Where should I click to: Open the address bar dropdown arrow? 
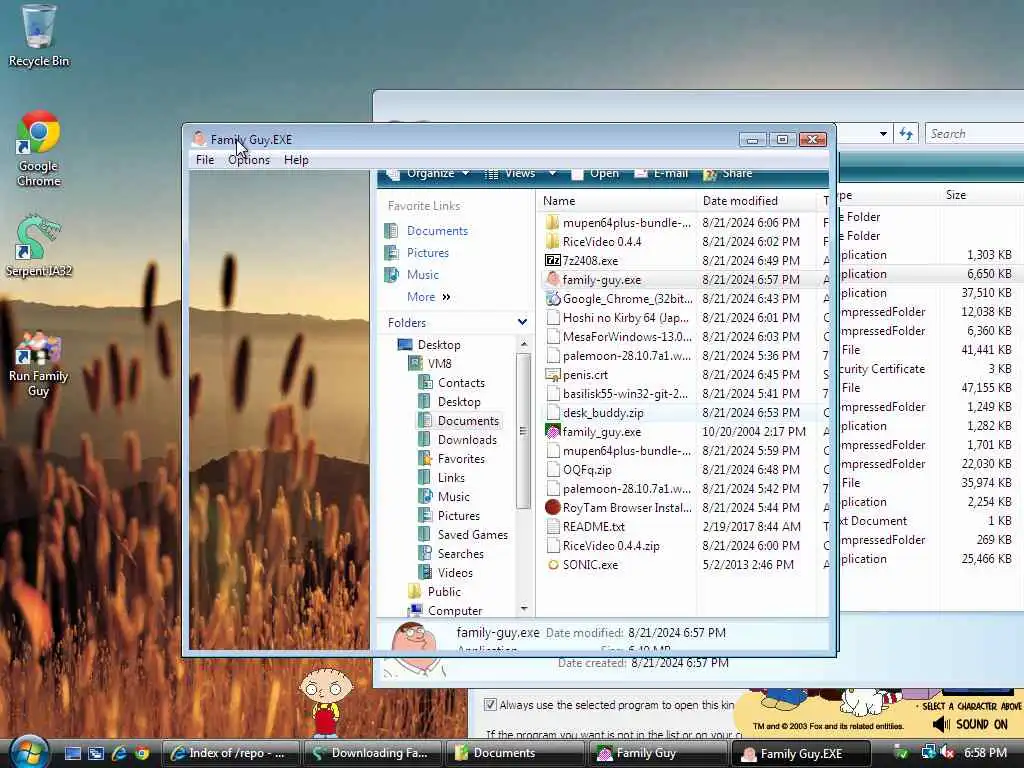coord(883,134)
